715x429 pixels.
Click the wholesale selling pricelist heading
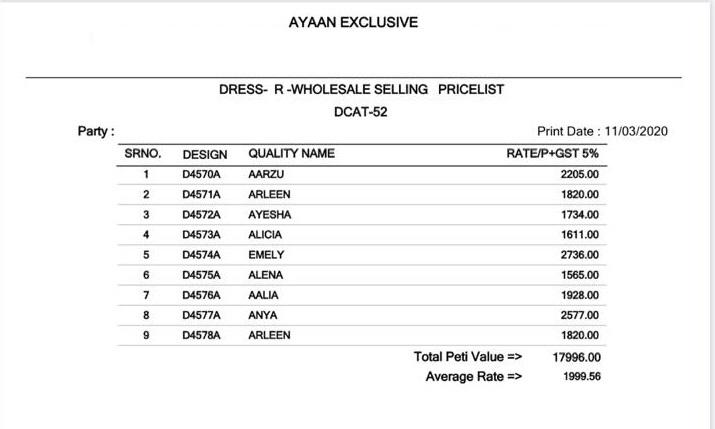tap(361, 89)
